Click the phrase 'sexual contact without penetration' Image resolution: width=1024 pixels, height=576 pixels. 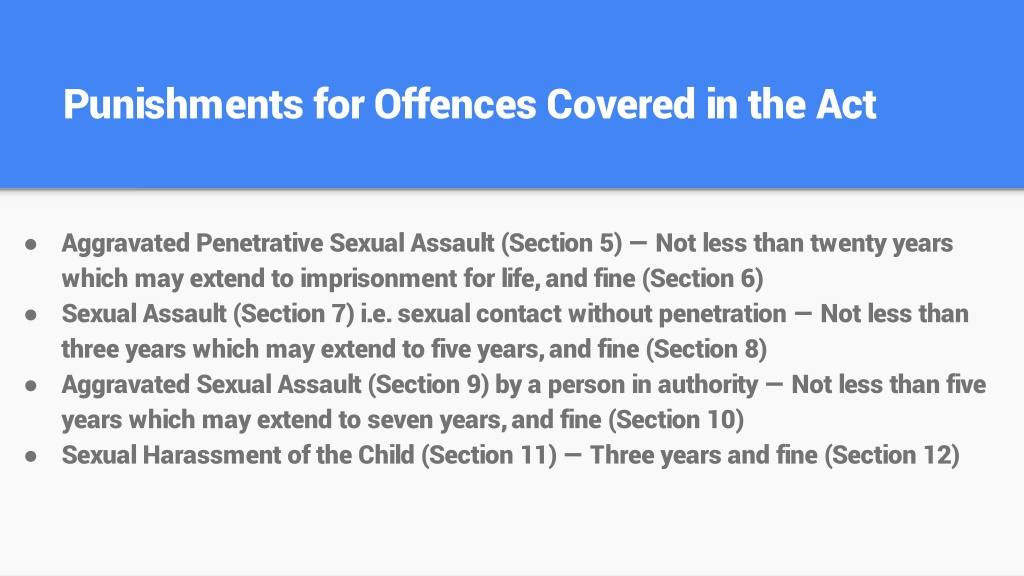pyautogui.click(x=592, y=313)
